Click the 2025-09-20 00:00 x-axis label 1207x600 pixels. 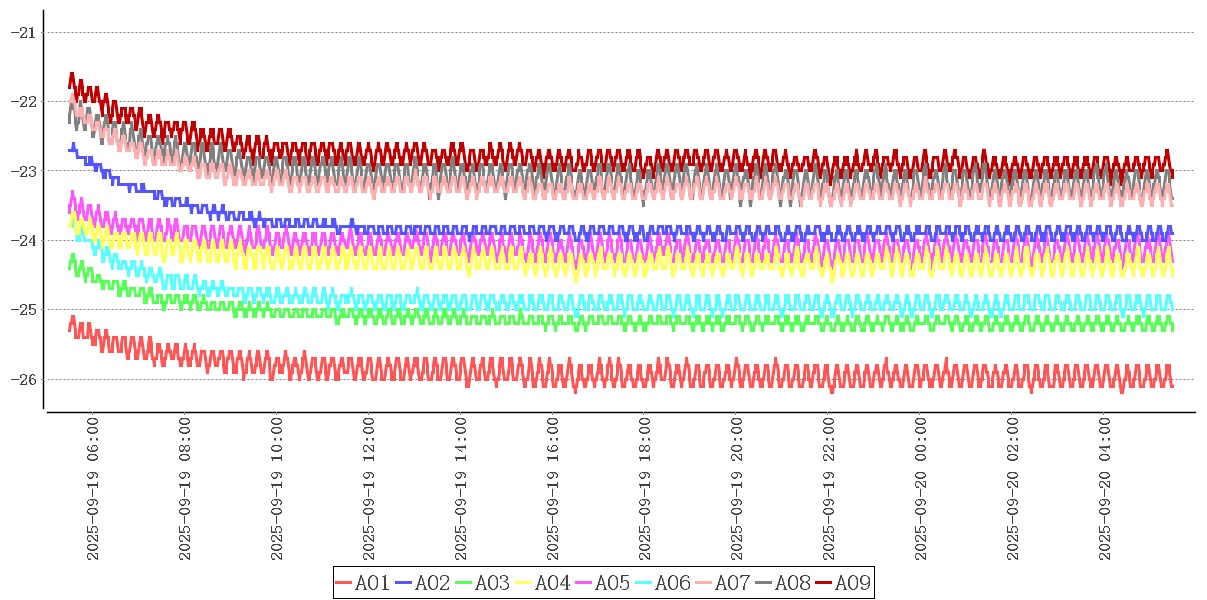tap(921, 489)
